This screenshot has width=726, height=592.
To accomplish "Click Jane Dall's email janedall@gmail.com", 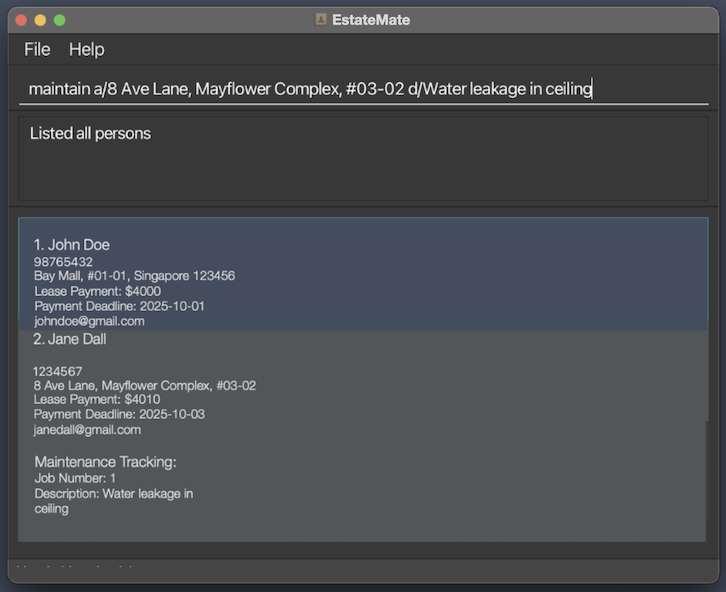I will coord(87,429).
